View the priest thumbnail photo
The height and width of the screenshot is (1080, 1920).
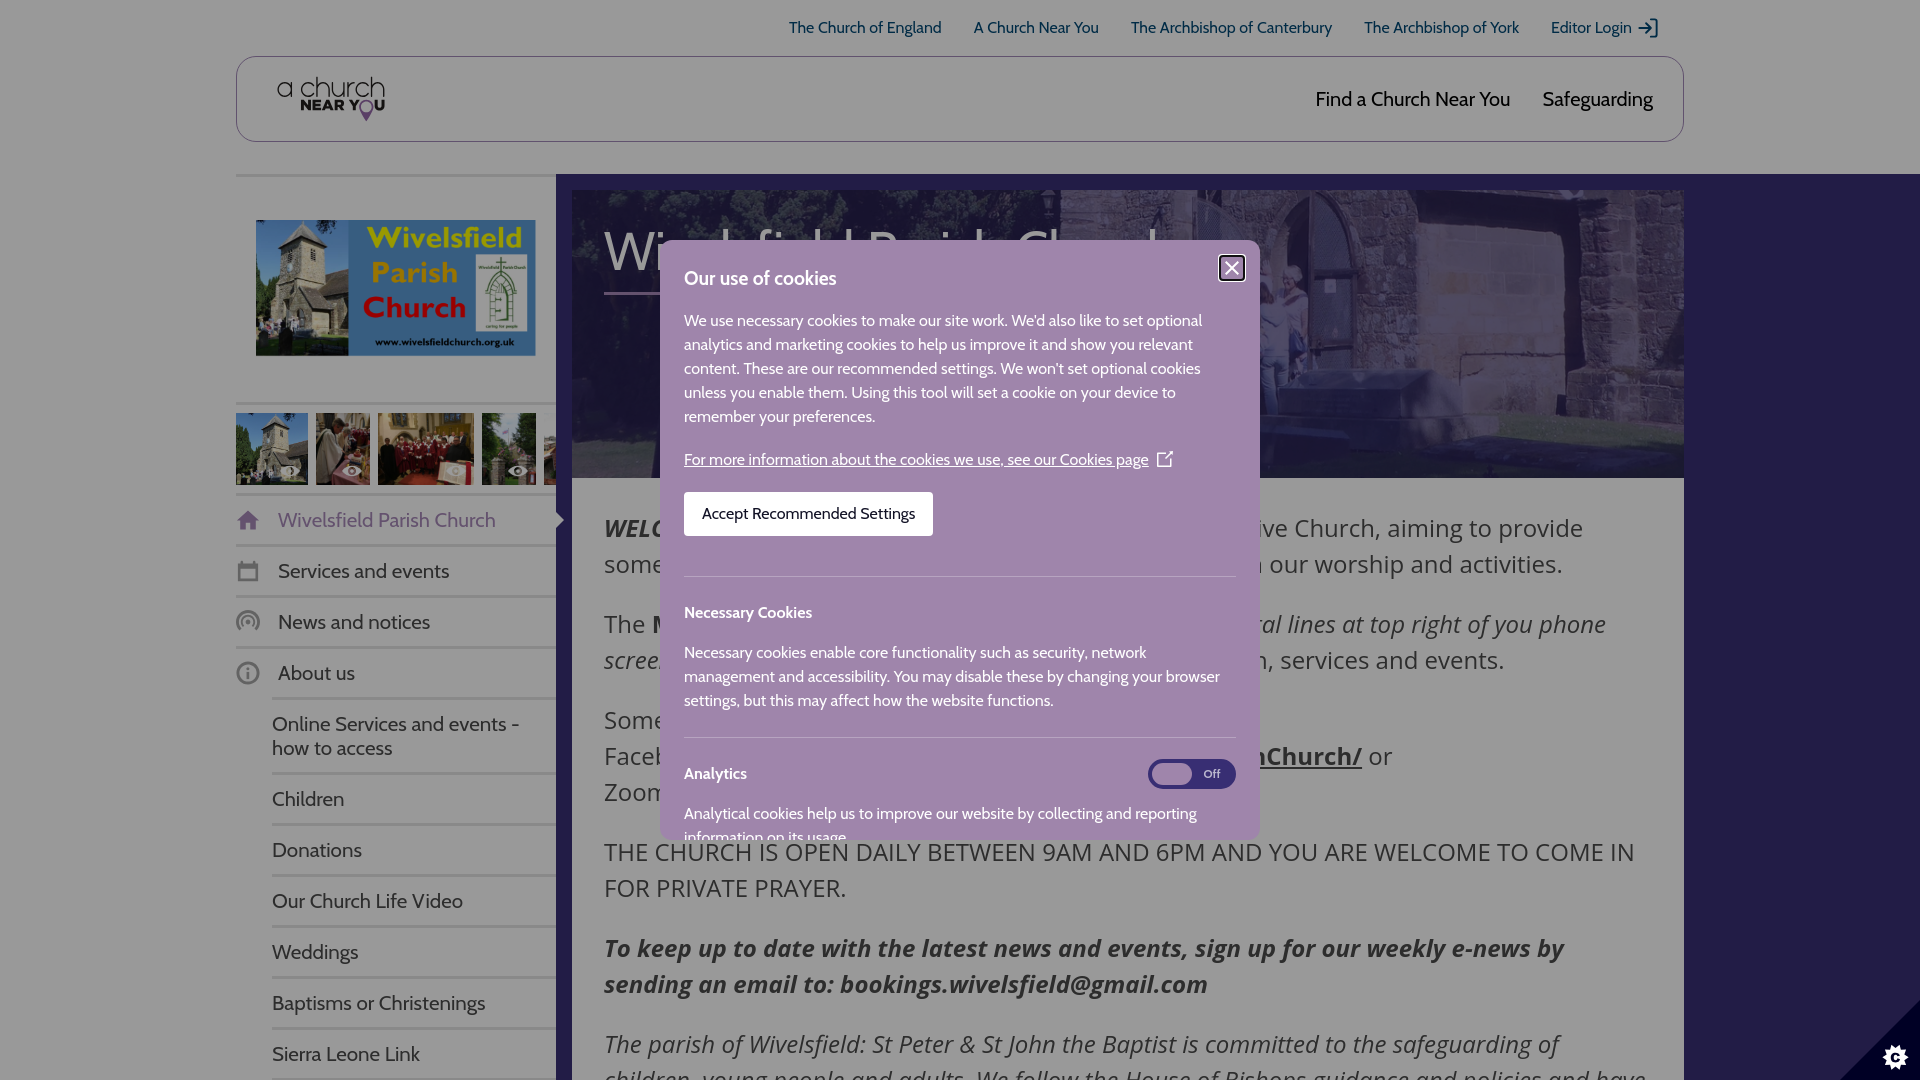[343, 449]
